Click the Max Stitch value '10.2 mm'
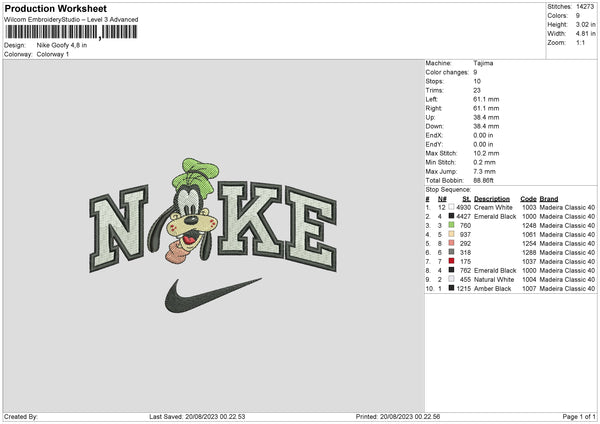 tap(486, 153)
